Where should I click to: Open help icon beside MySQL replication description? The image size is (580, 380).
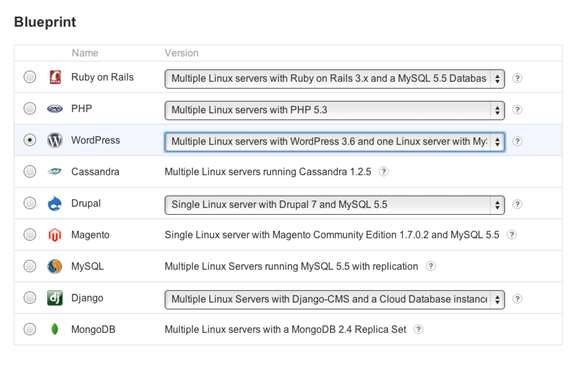(431, 266)
